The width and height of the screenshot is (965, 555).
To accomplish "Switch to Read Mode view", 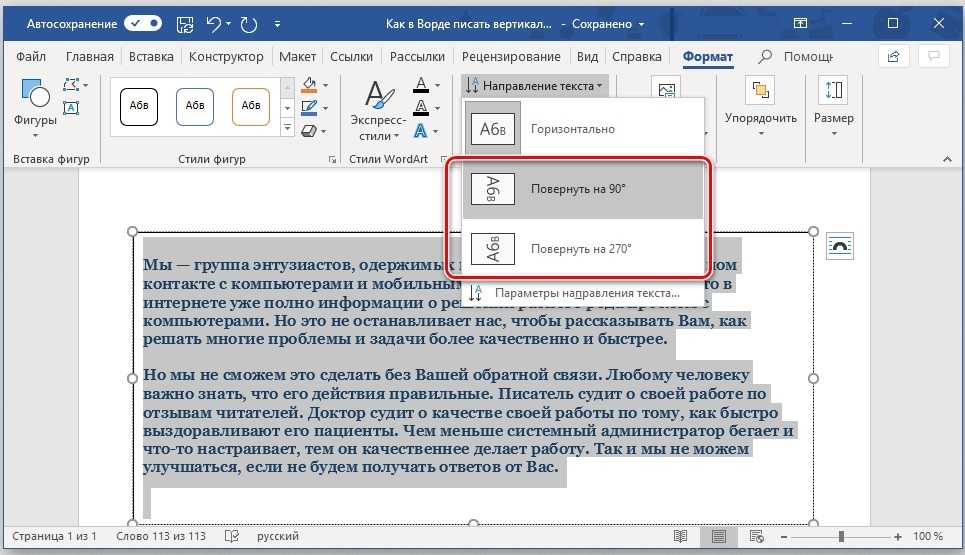I will tap(680, 537).
